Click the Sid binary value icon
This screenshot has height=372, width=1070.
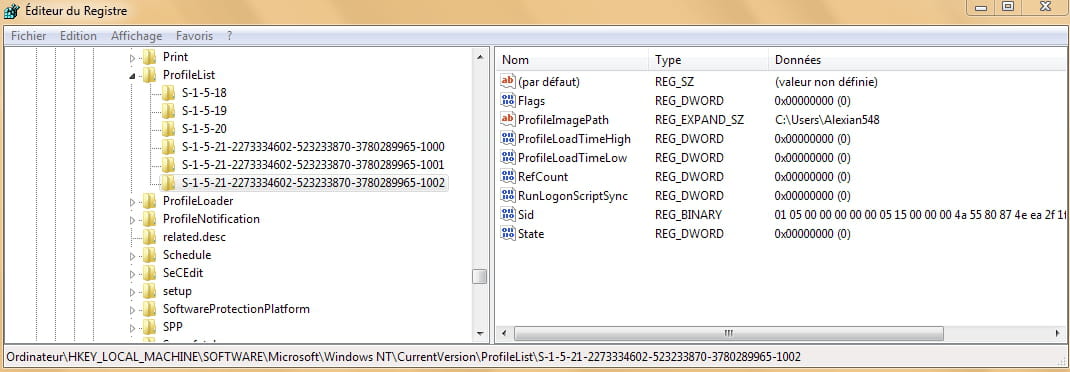(508, 214)
